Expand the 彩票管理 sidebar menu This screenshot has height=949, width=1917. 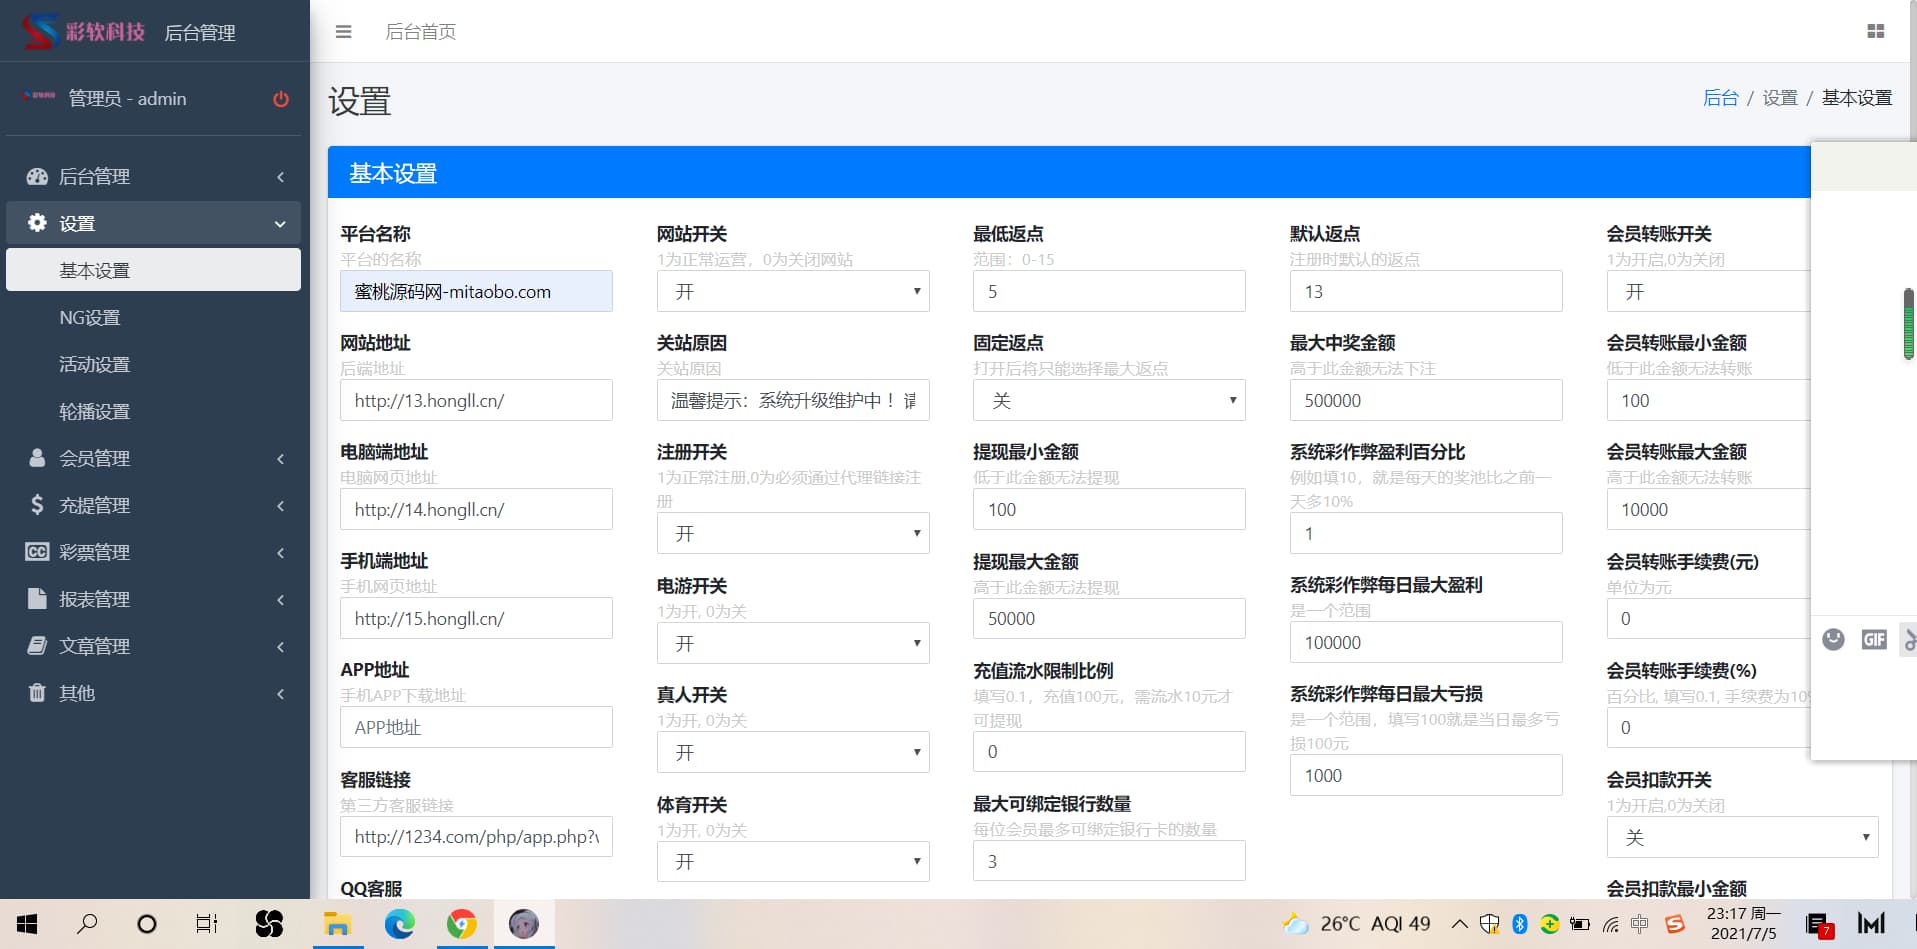155,552
